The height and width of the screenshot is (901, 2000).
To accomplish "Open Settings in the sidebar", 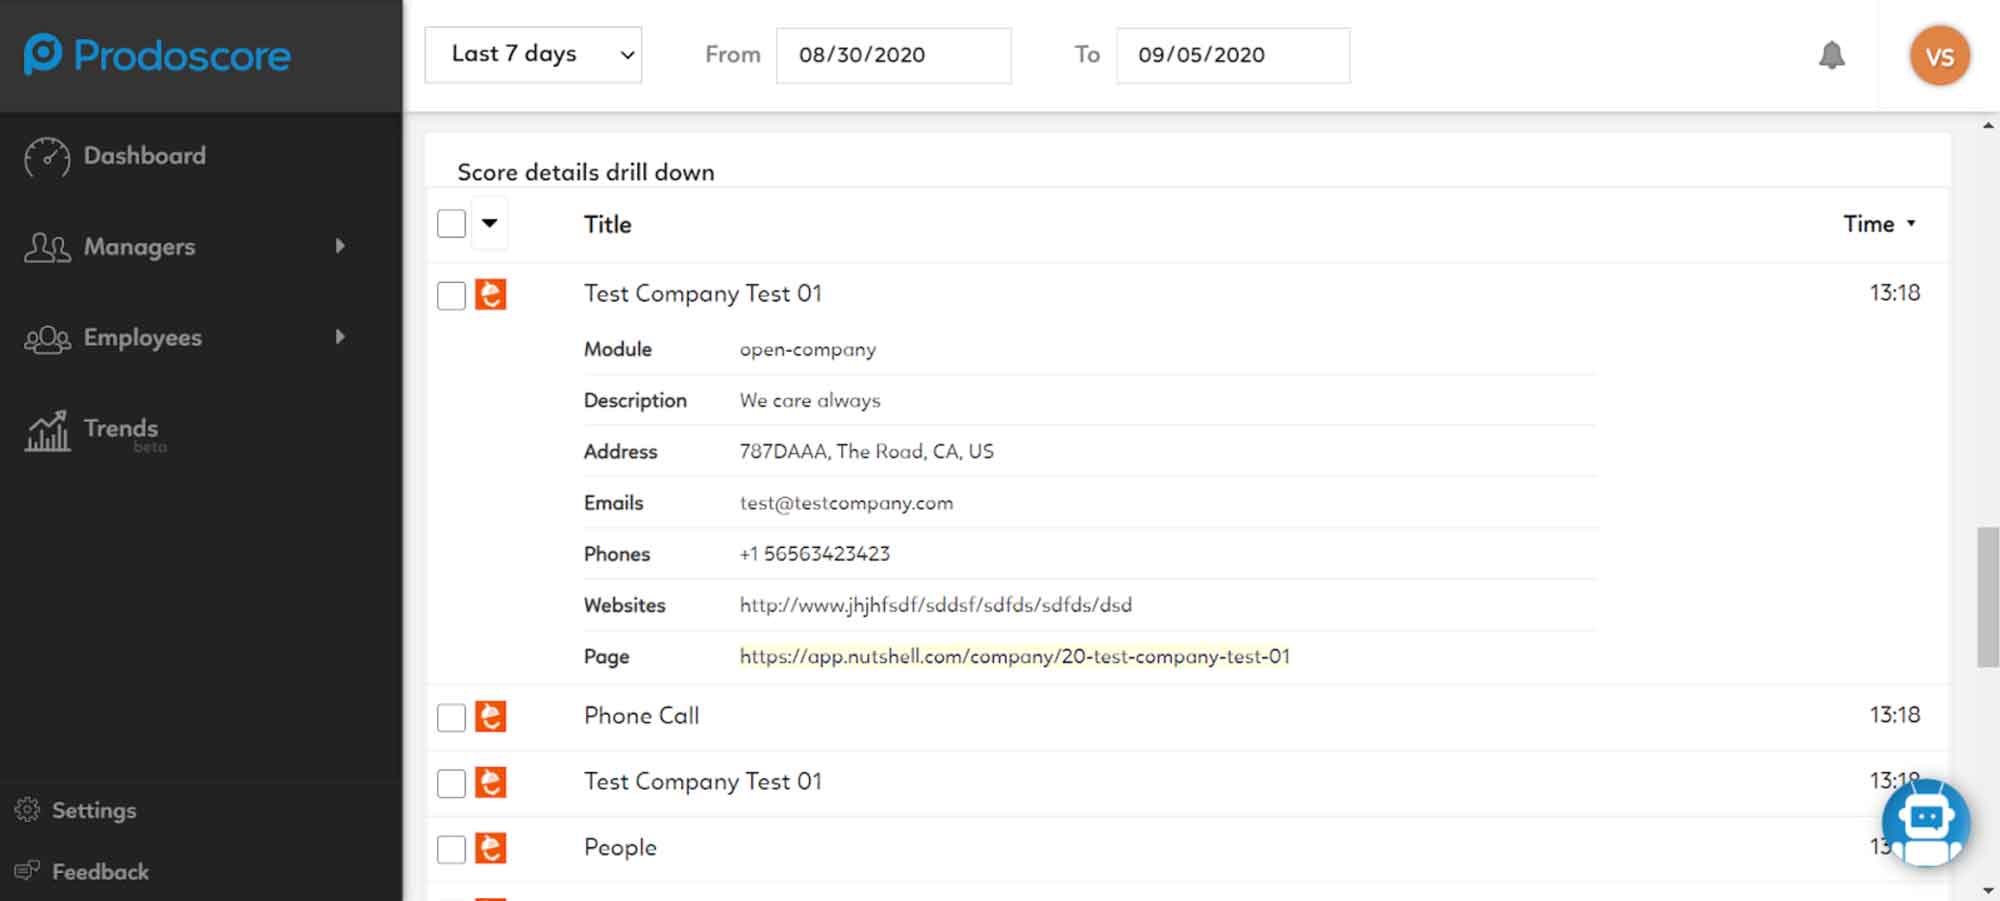I will pyautogui.click(x=94, y=810).
